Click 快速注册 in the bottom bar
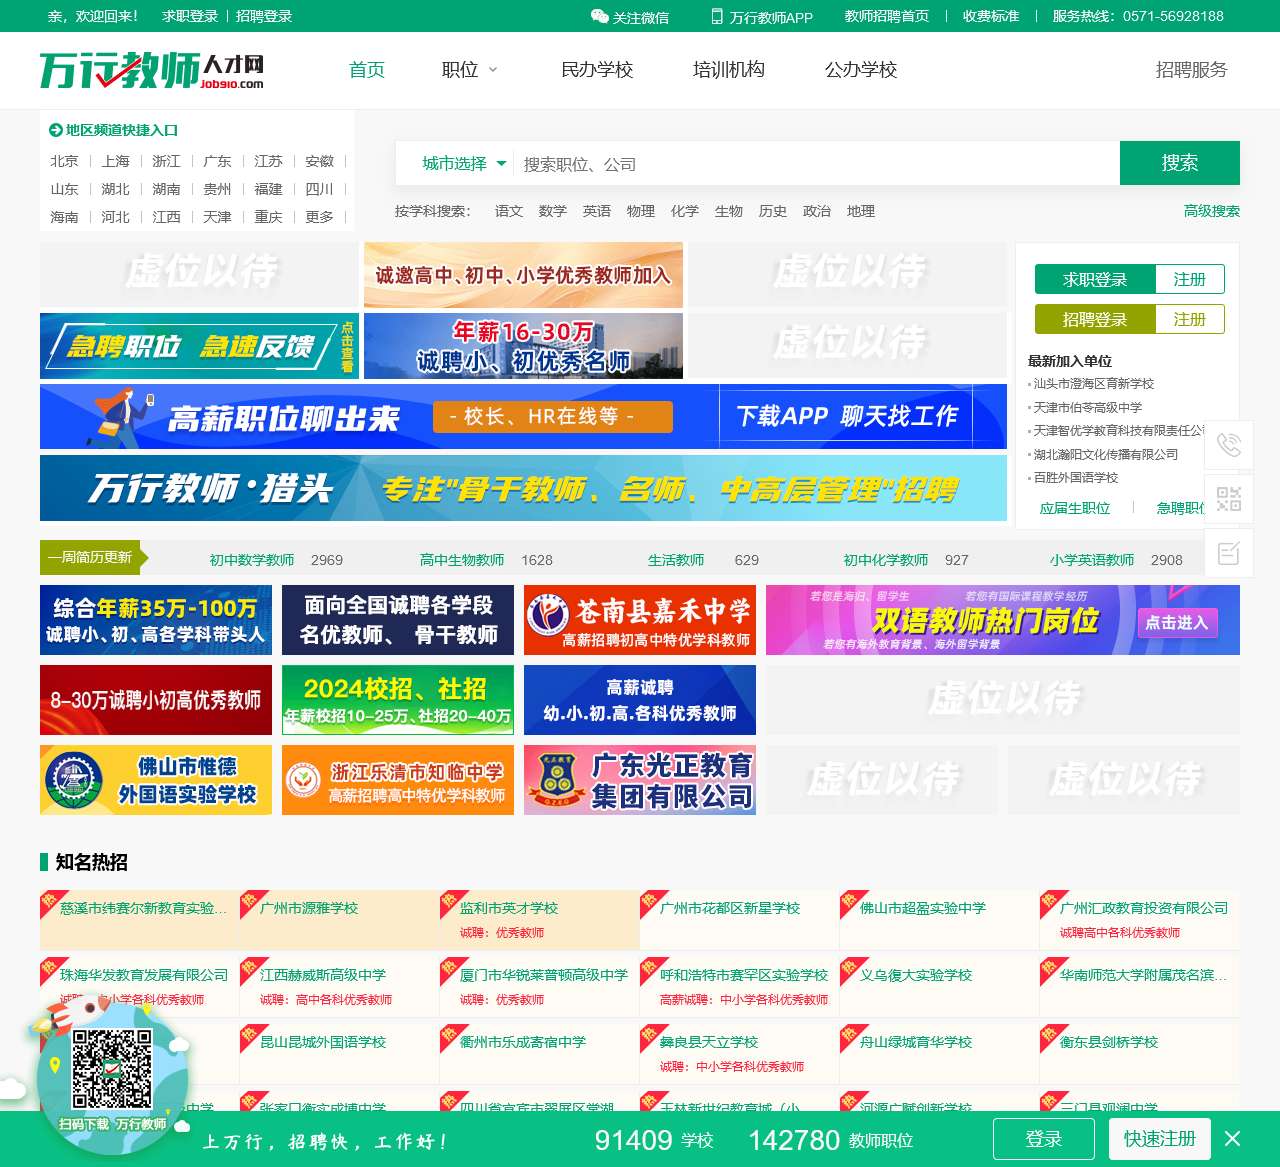The image size is (1280, 1167). pos(1159,1139)
